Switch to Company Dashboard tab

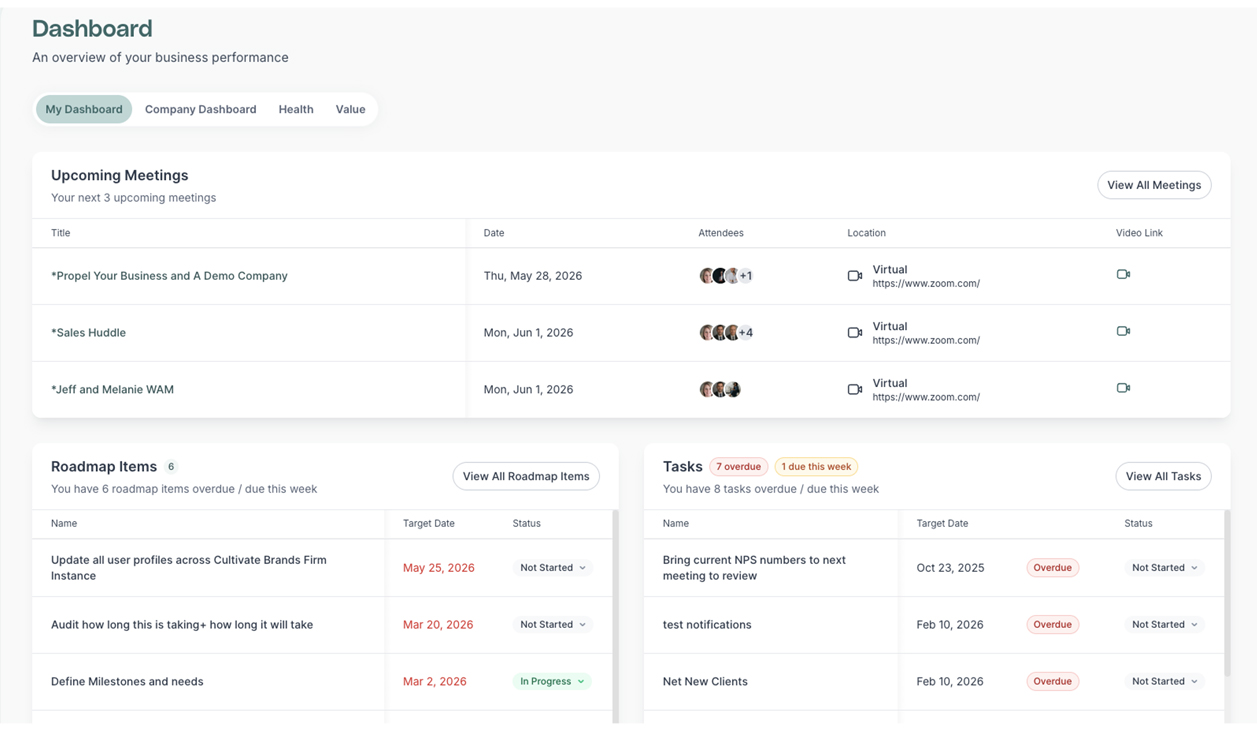pyautogui.click(x=200, y=109)
